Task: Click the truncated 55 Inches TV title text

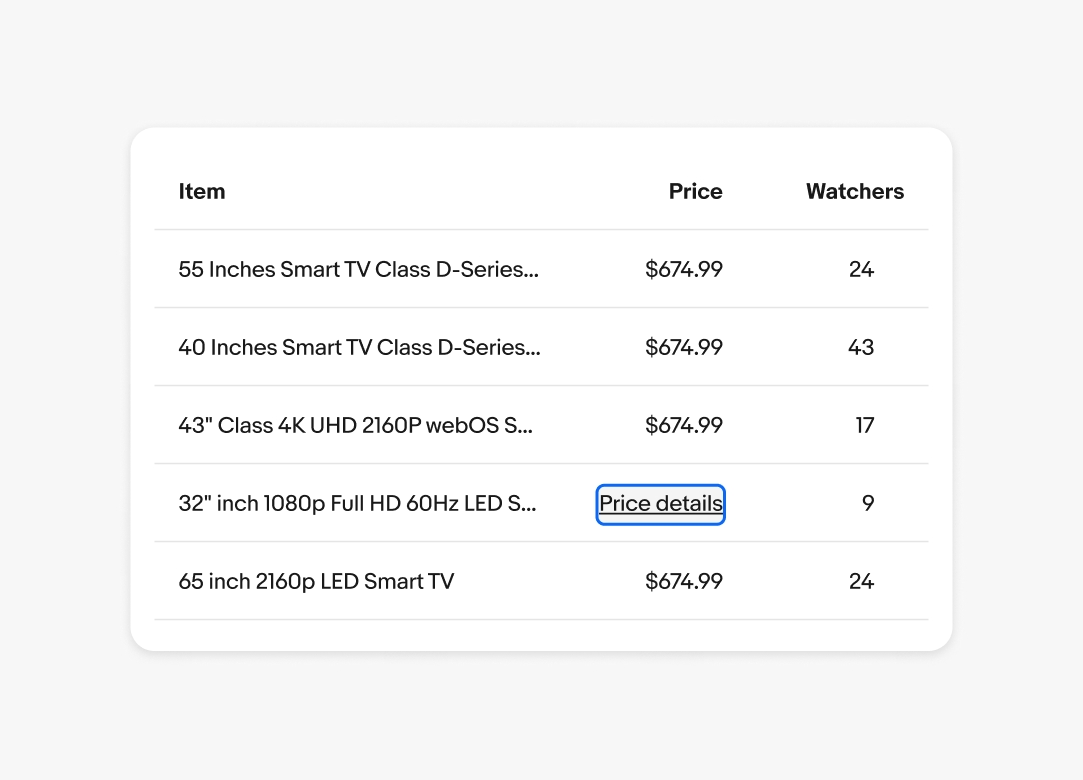Action: [359, 269]
